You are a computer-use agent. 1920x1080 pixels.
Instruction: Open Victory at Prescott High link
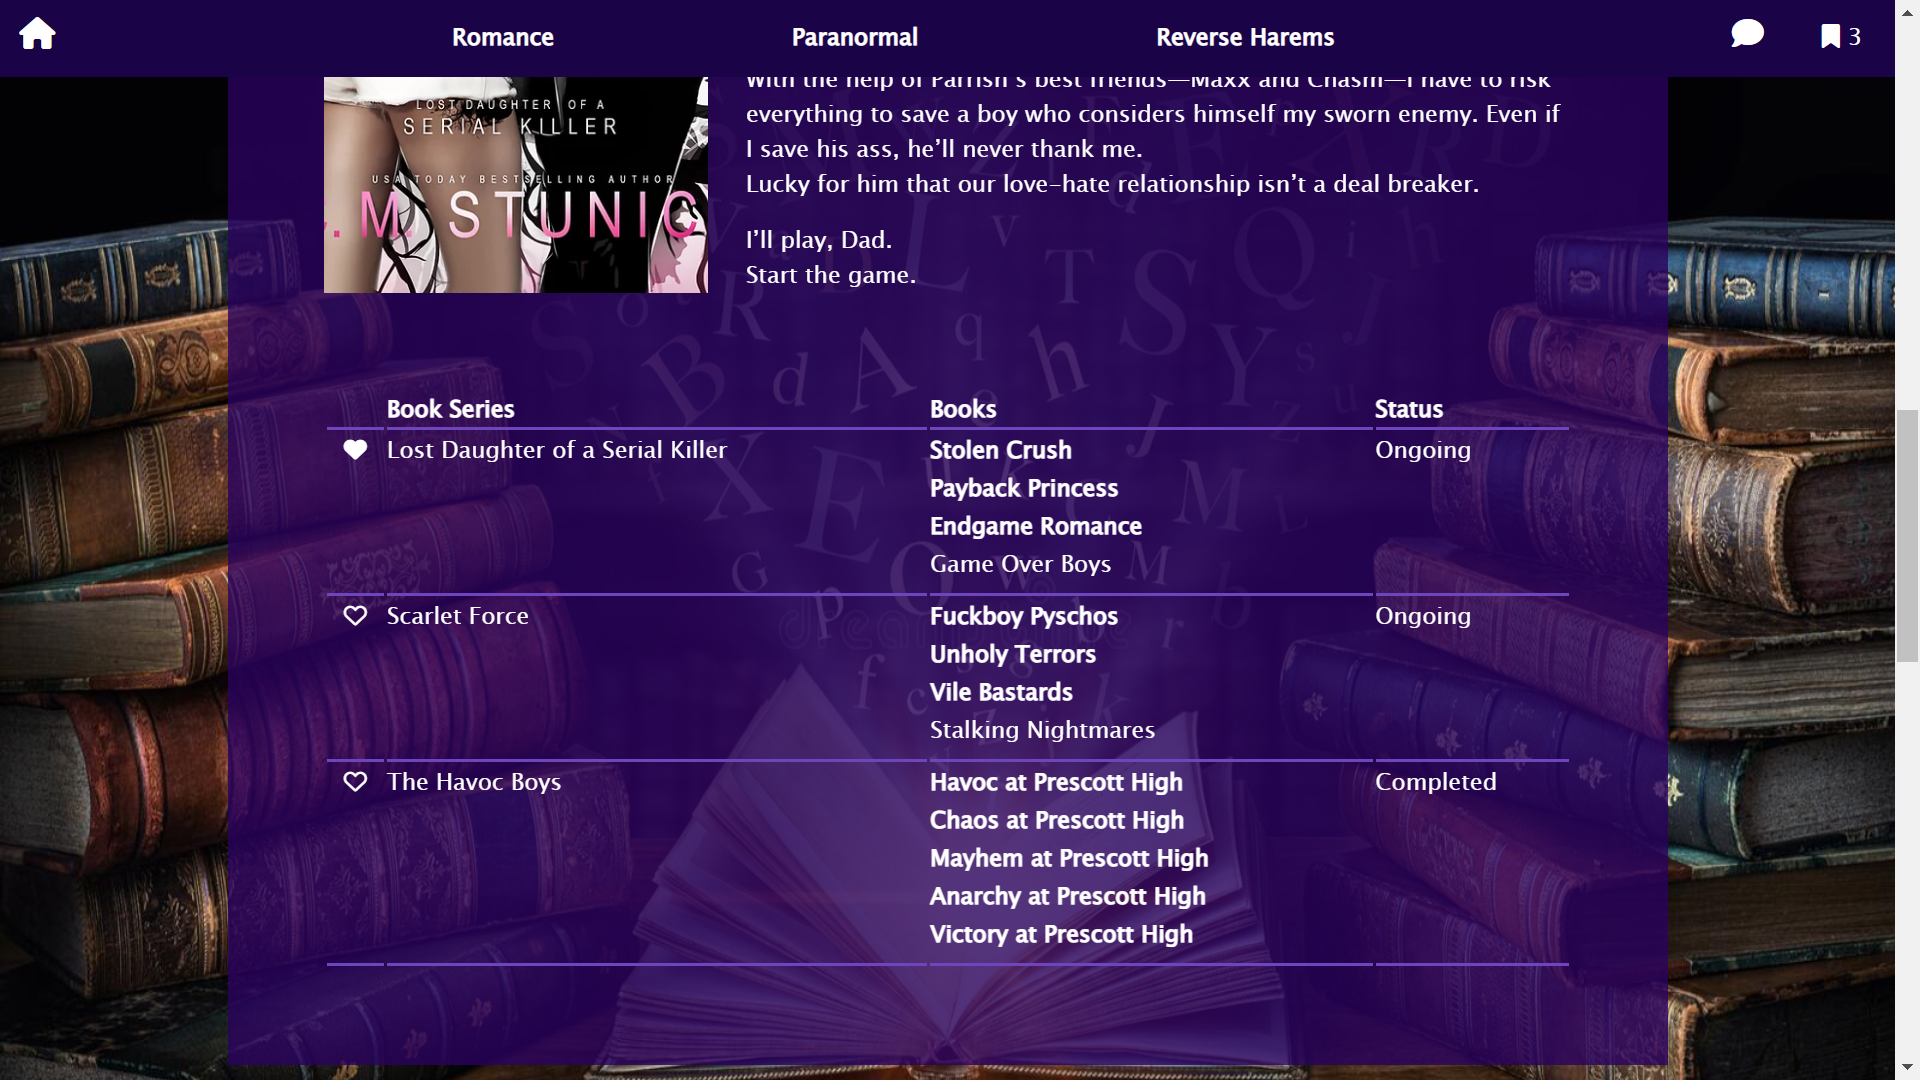(x=1060, y=934)
